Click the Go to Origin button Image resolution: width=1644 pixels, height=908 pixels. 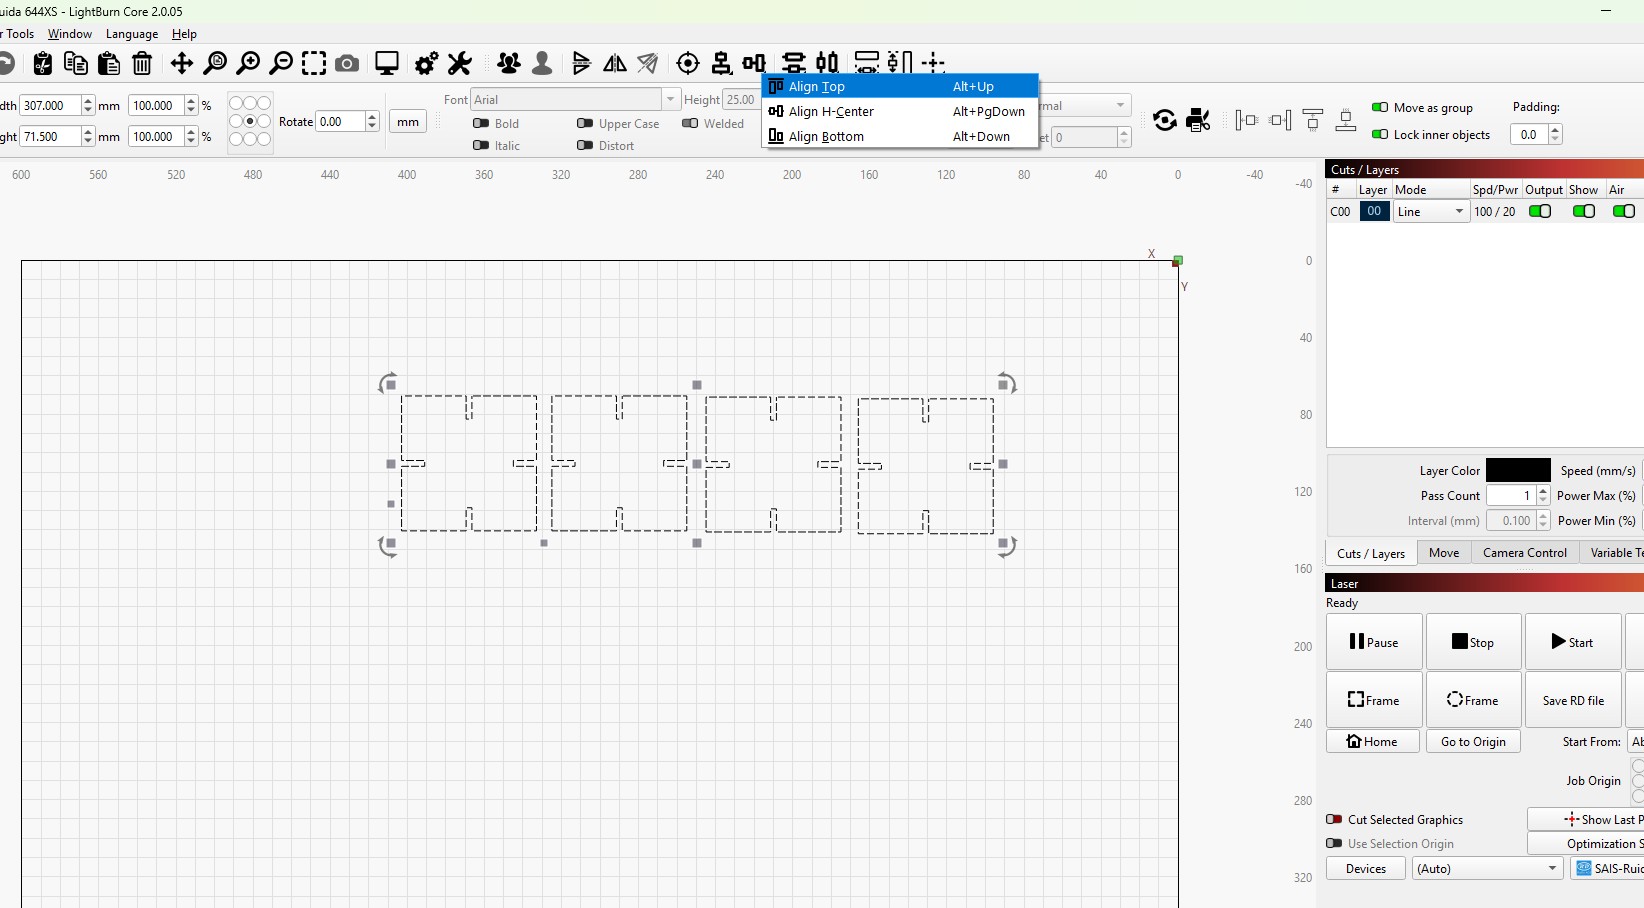(1473, 741)
